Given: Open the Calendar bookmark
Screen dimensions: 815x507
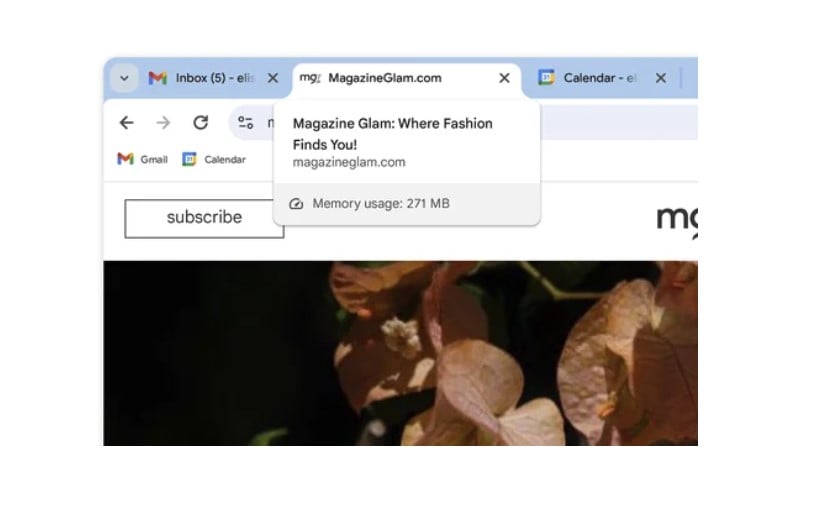Looking at the screenshot, I should pyautogui.click(x=214, y=159).
